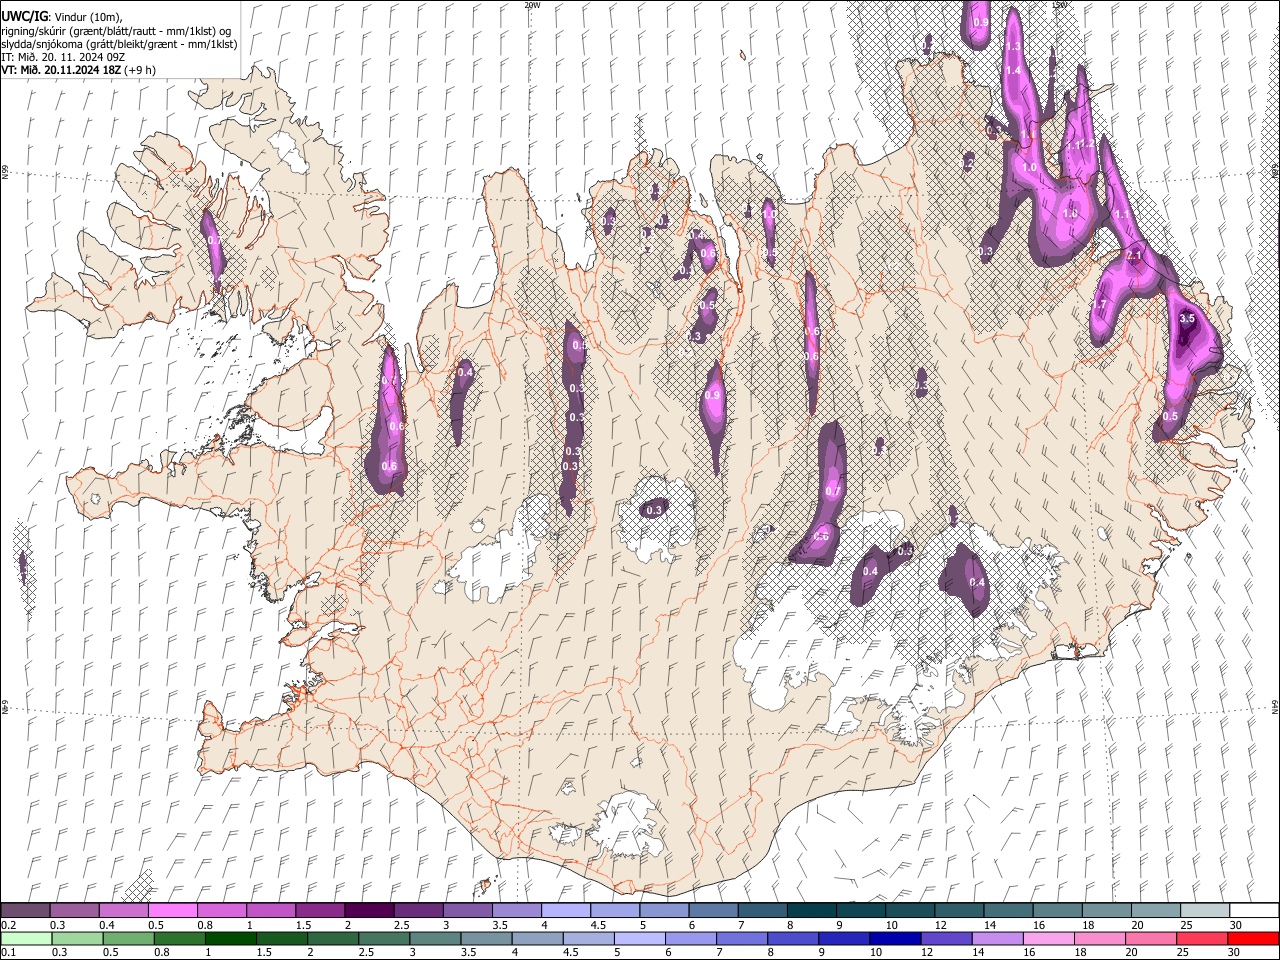Click the medium green swatch labeled 0.8 in lower scale

coord(179,938)
